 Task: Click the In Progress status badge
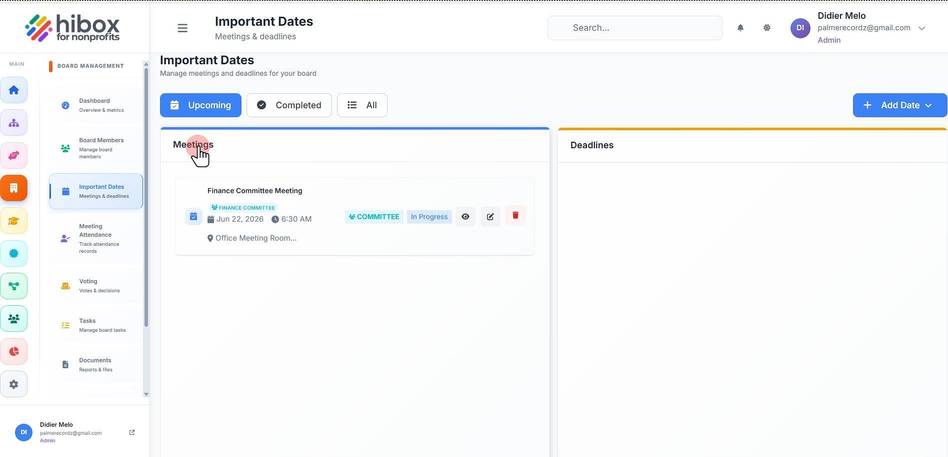429,216
